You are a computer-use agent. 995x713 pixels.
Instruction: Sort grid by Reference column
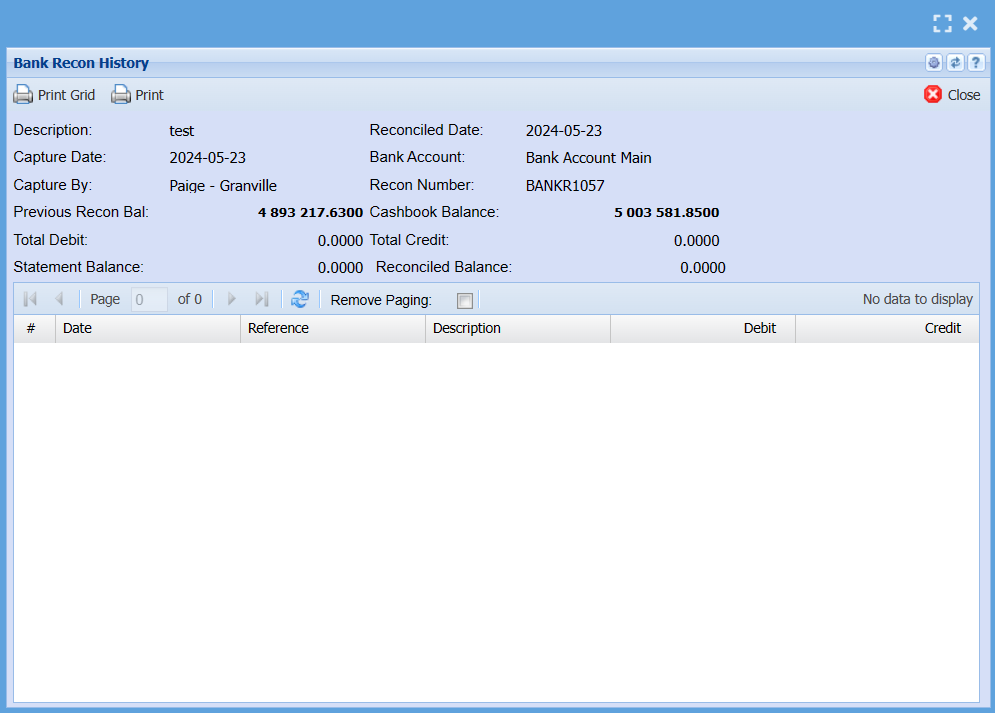(333, 328)
